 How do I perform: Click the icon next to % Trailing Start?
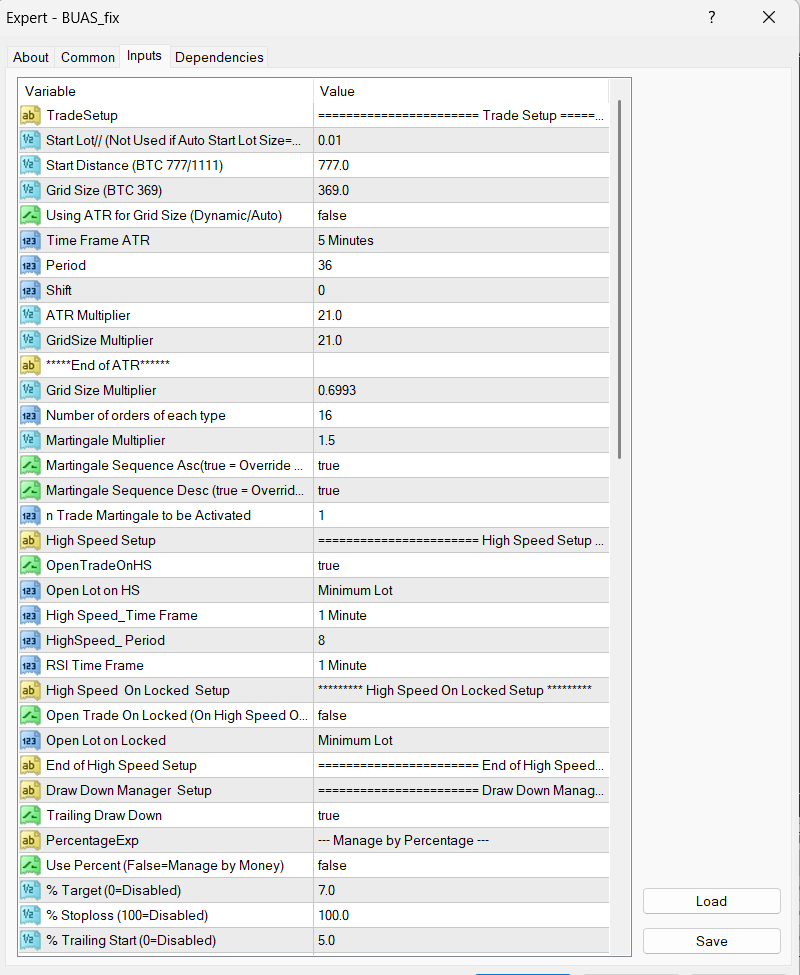coord(30,940)
